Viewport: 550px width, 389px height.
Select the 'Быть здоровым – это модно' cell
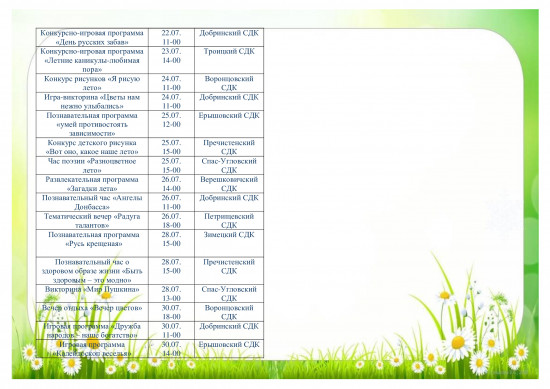pos(92,271)
